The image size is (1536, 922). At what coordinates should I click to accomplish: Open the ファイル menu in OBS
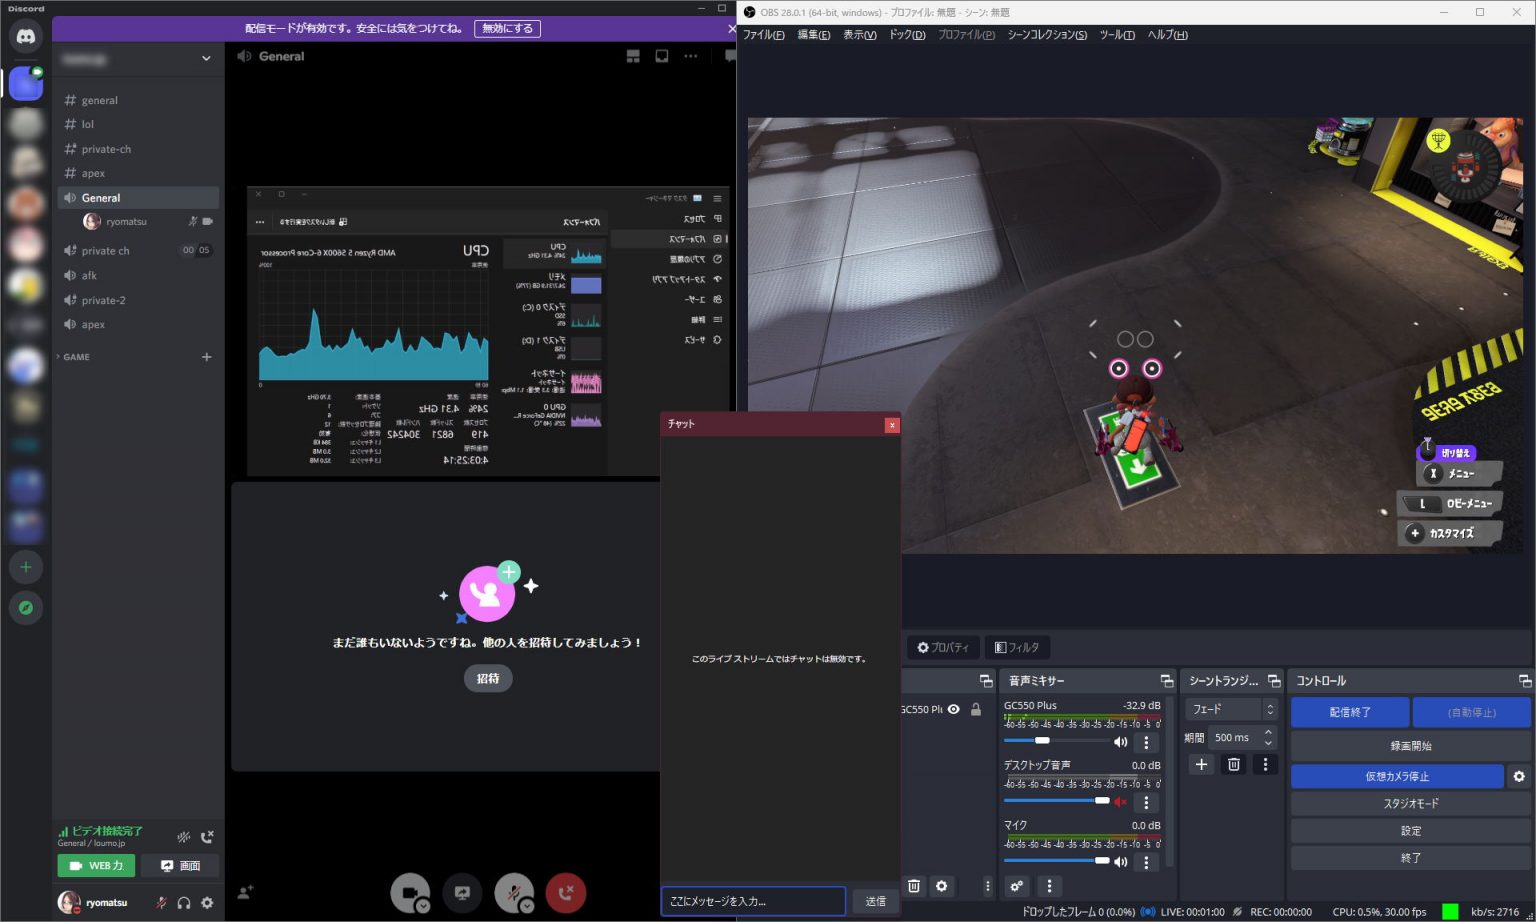coord(763,35)
